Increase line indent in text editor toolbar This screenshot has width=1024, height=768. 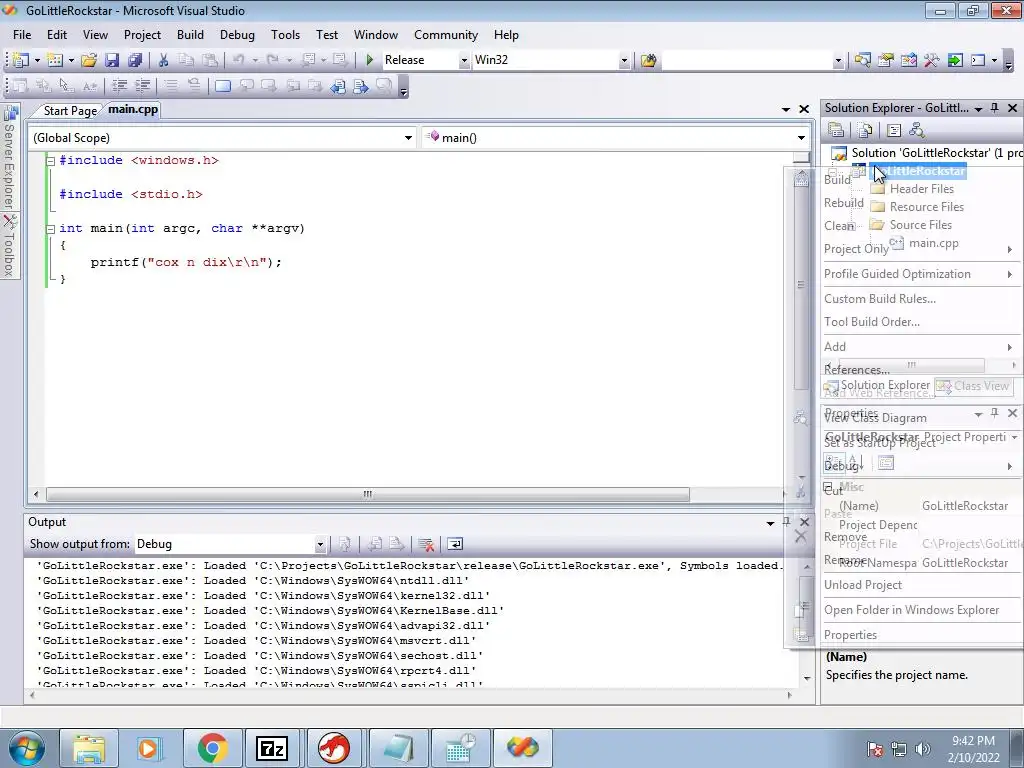142,86
